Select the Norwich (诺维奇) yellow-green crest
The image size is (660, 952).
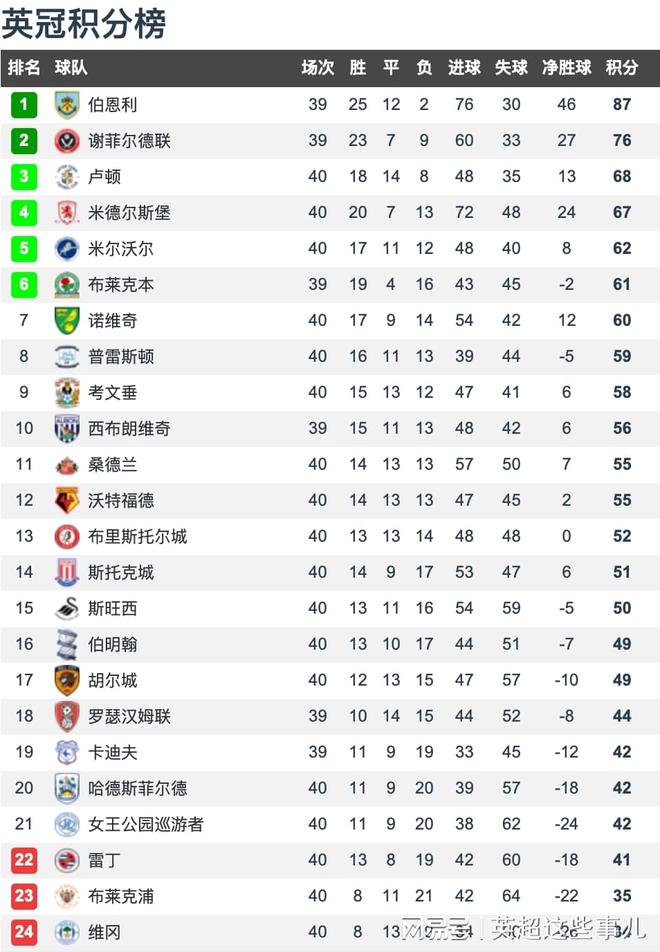67,321
